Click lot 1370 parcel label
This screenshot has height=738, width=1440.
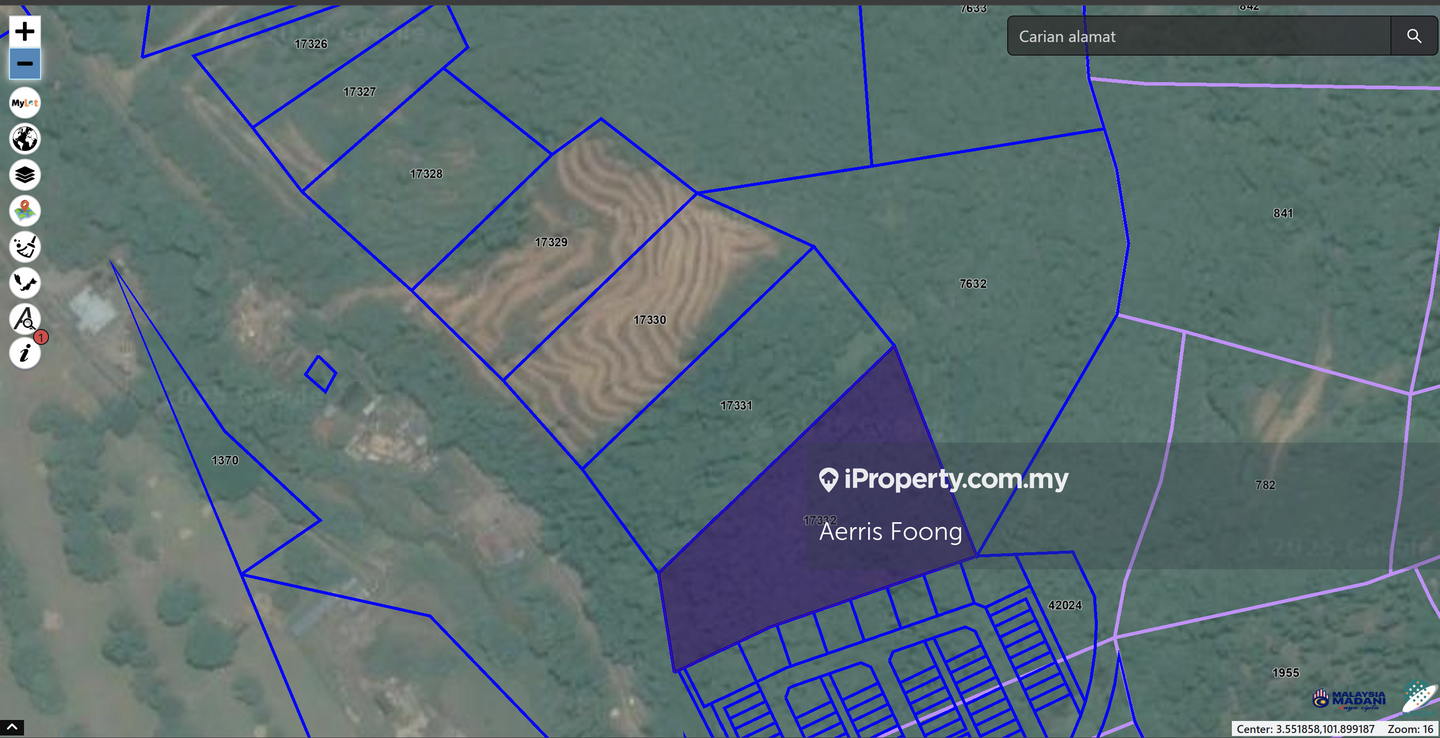pyautogui.click(x=225, y=460)
